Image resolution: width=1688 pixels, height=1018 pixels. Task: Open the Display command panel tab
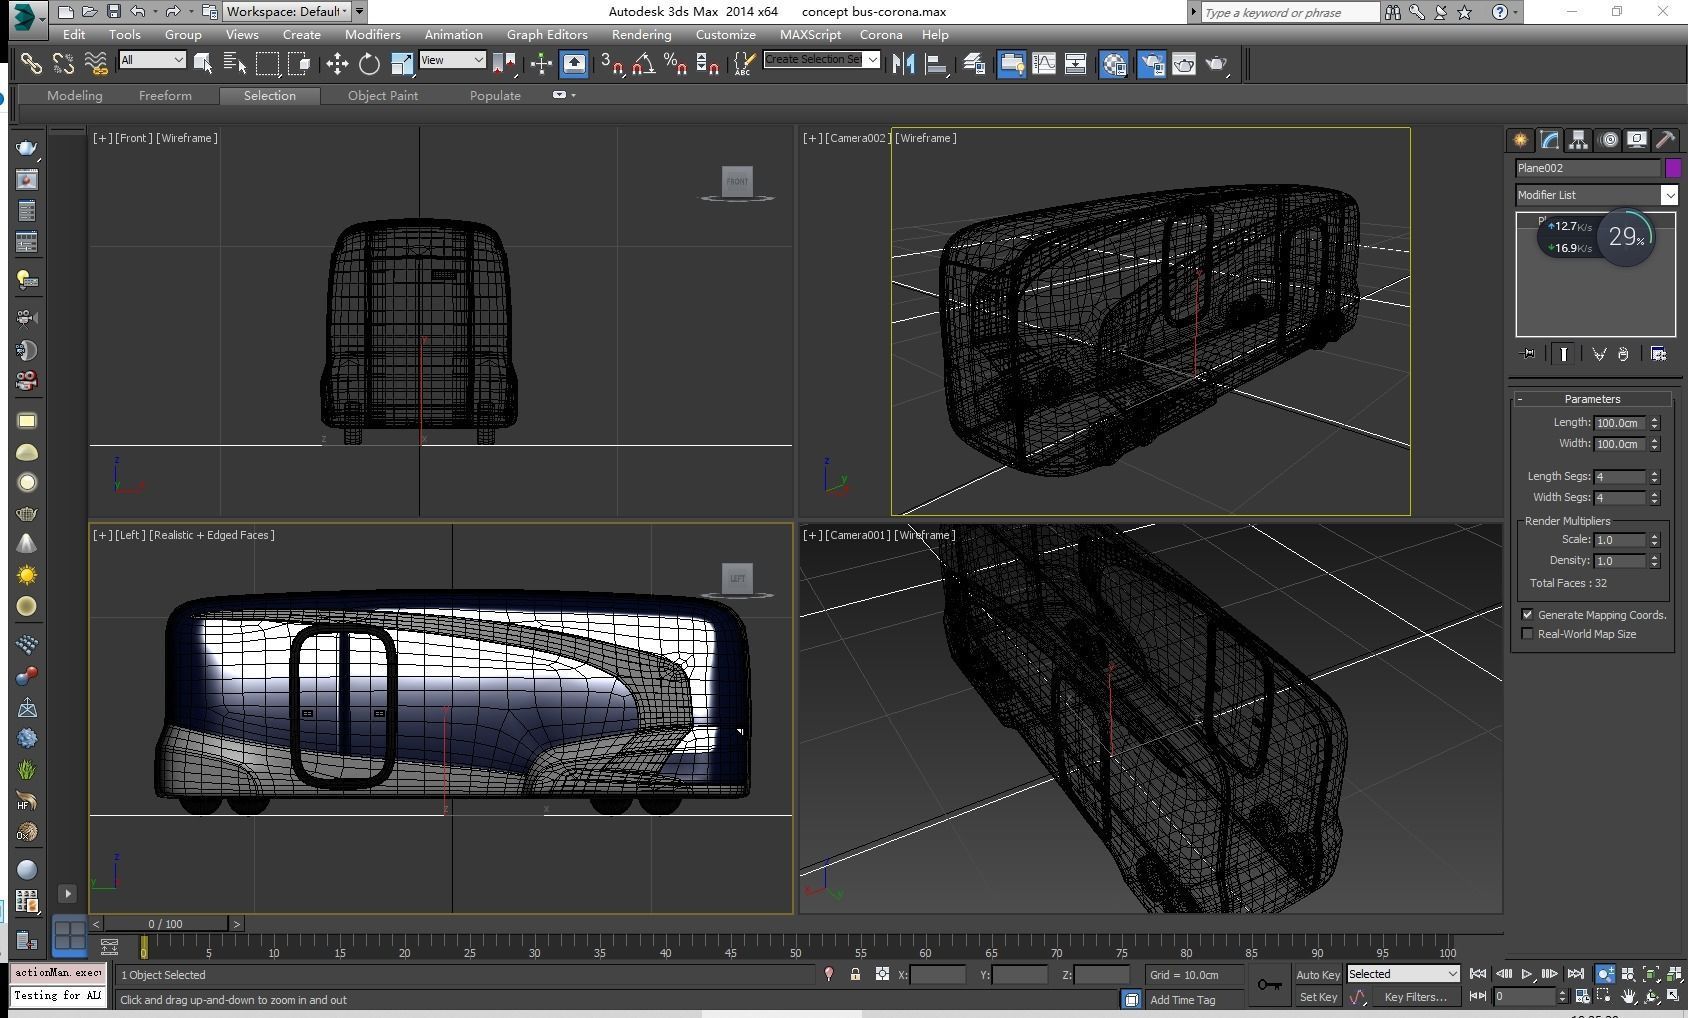click(x=1637, y=140)
